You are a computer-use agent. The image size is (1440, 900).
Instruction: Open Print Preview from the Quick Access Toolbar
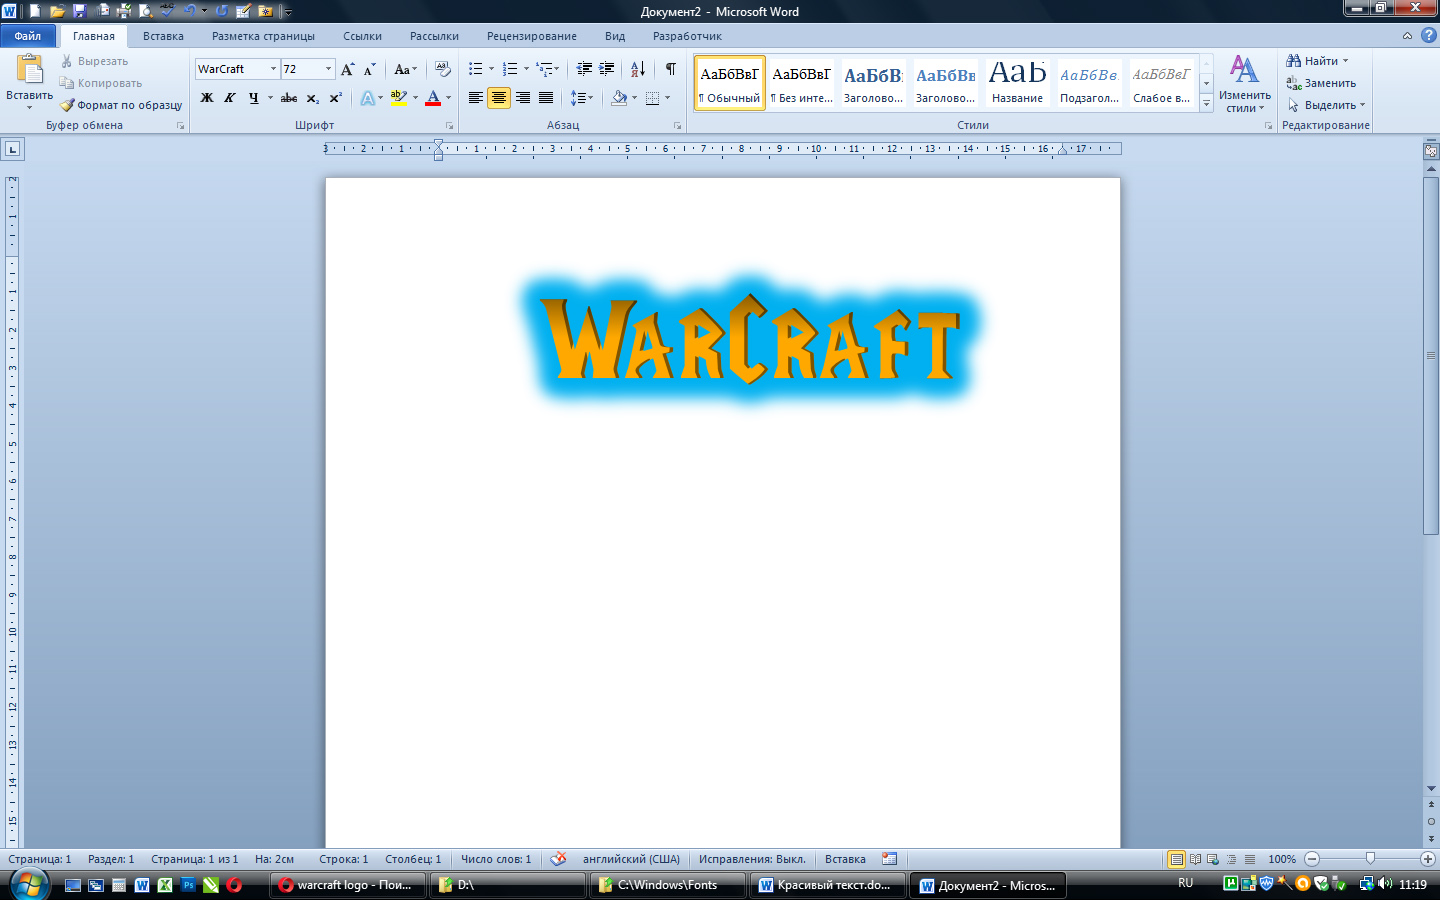(x=146, y=11)
